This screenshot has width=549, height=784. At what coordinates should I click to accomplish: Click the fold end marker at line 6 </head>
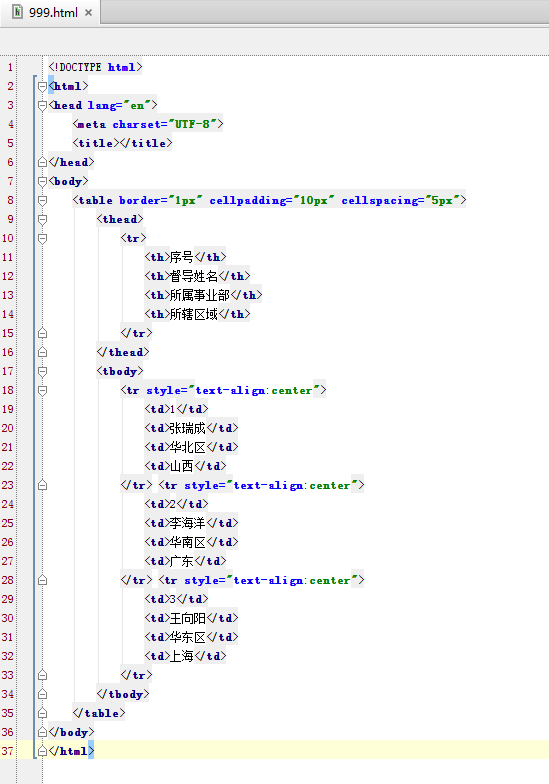point(42,162)
